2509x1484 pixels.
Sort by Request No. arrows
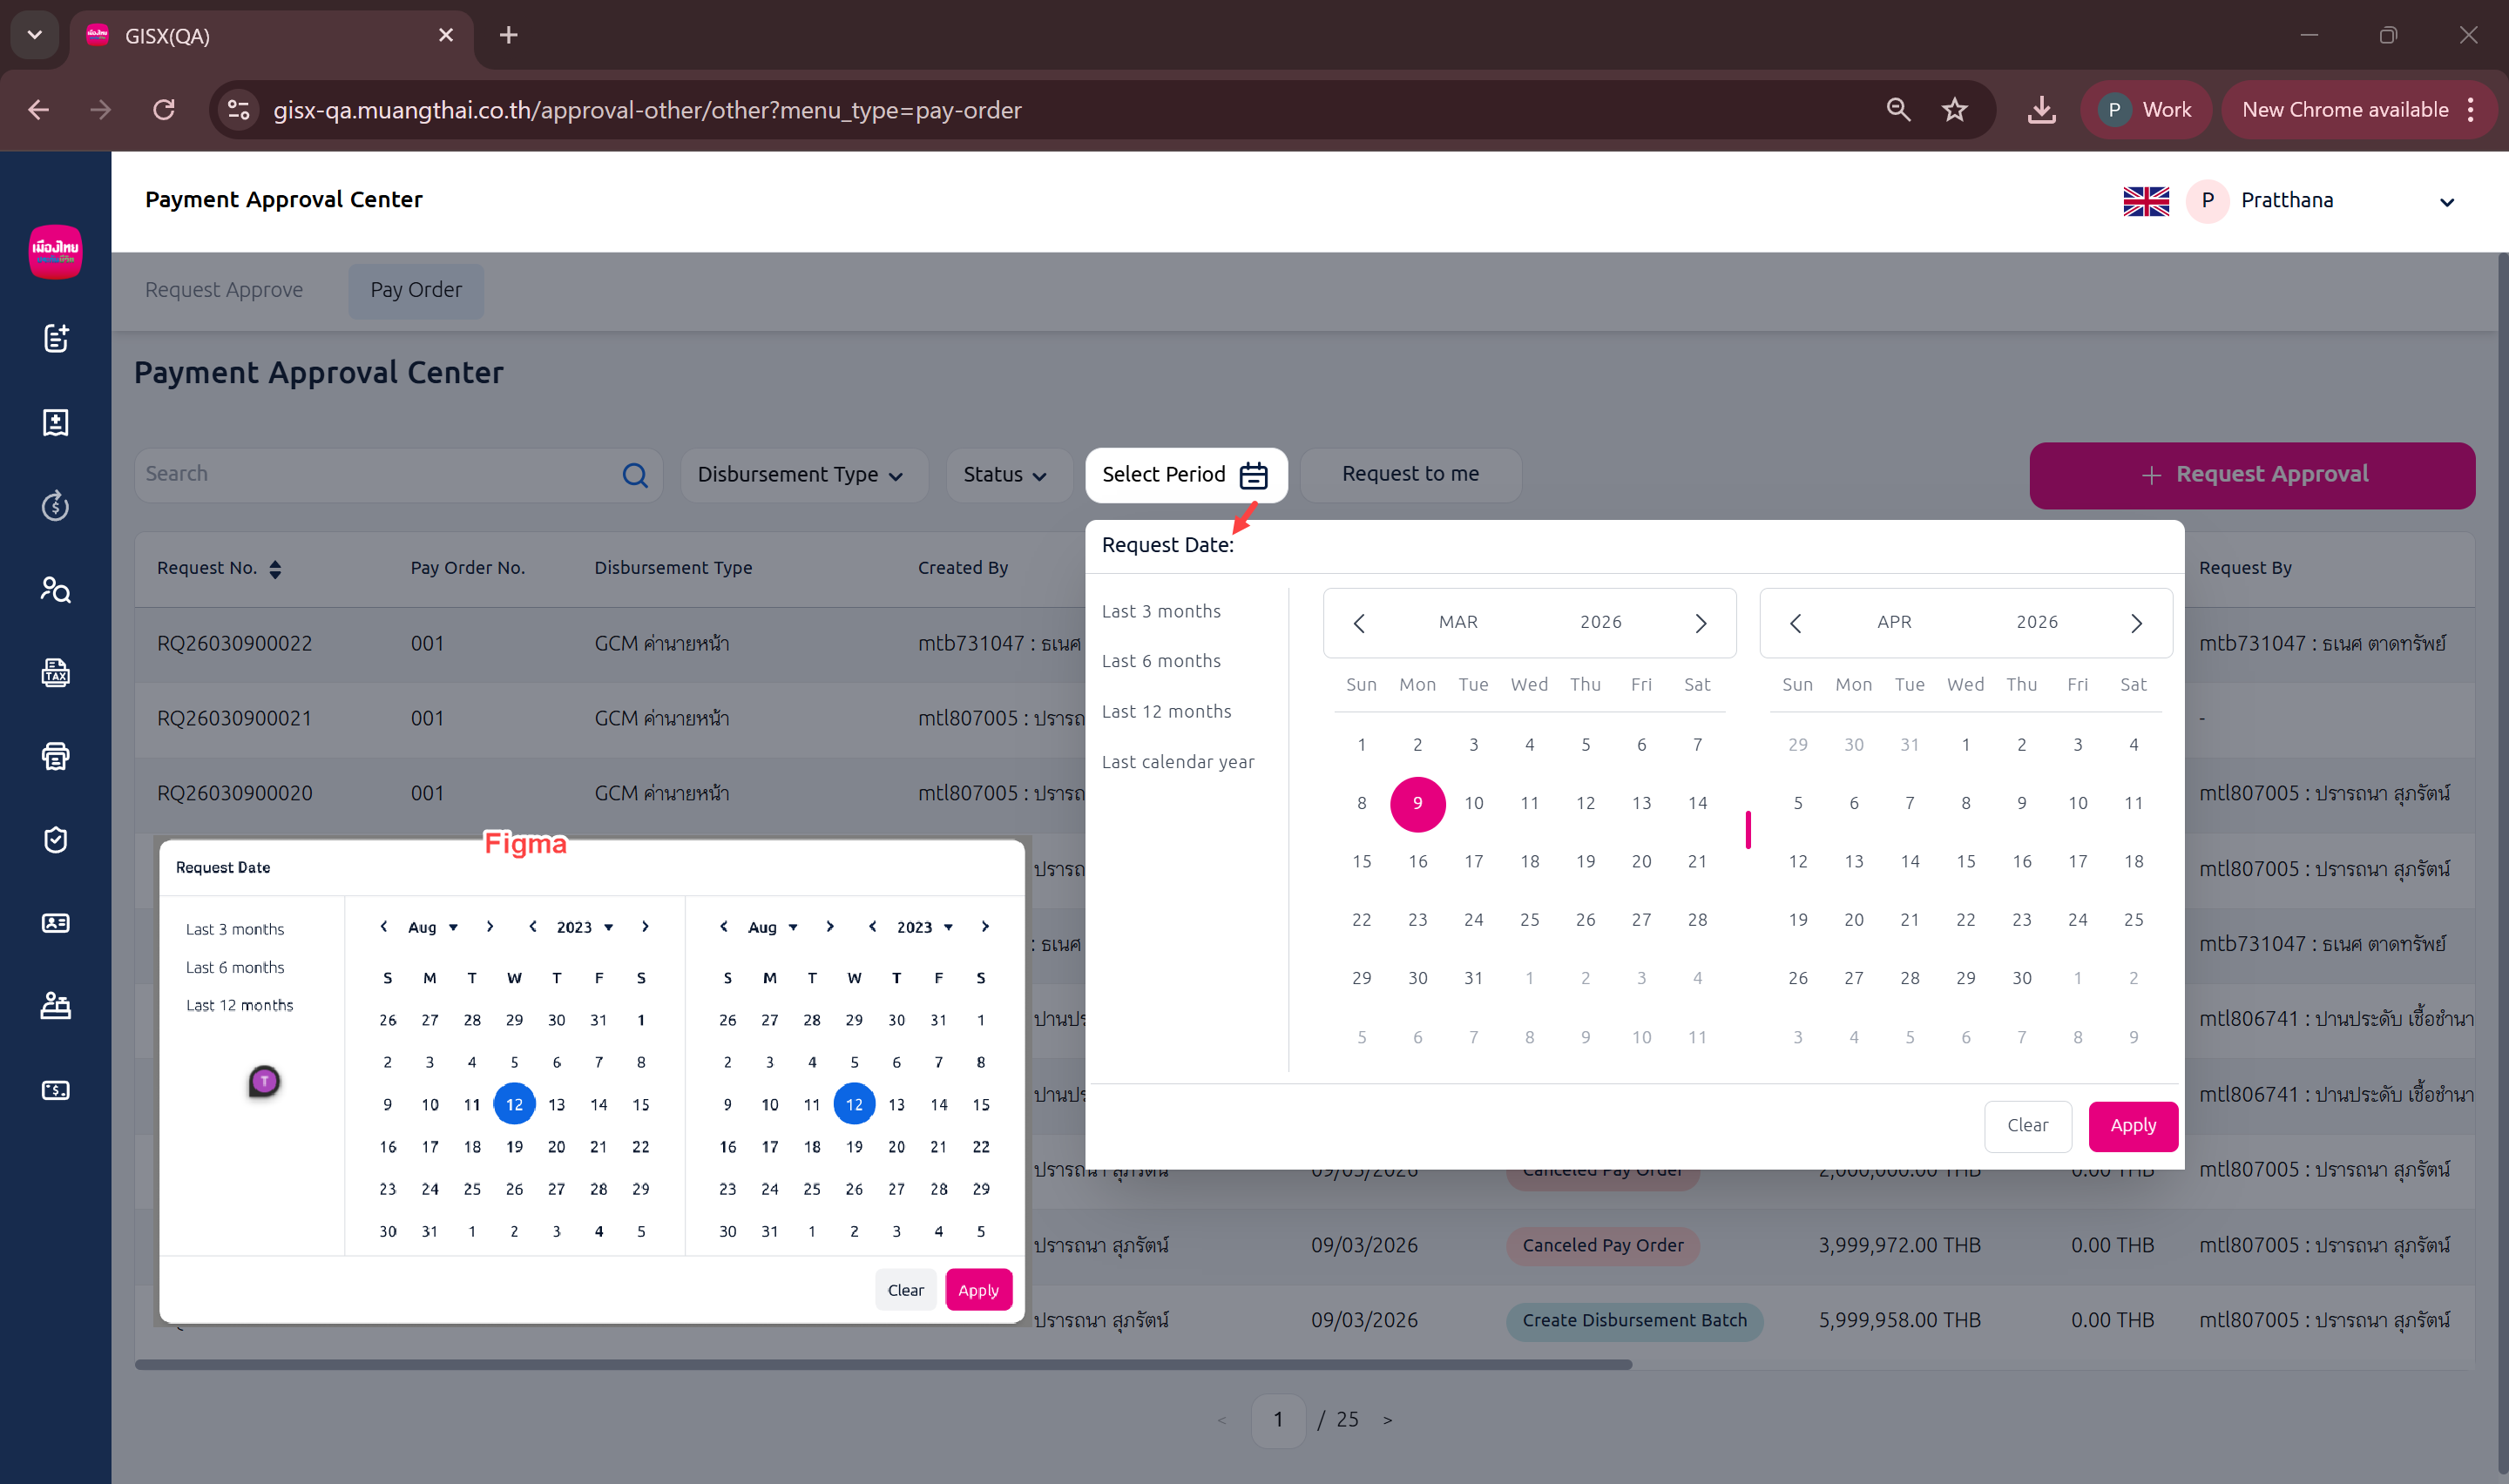point(275,569)
